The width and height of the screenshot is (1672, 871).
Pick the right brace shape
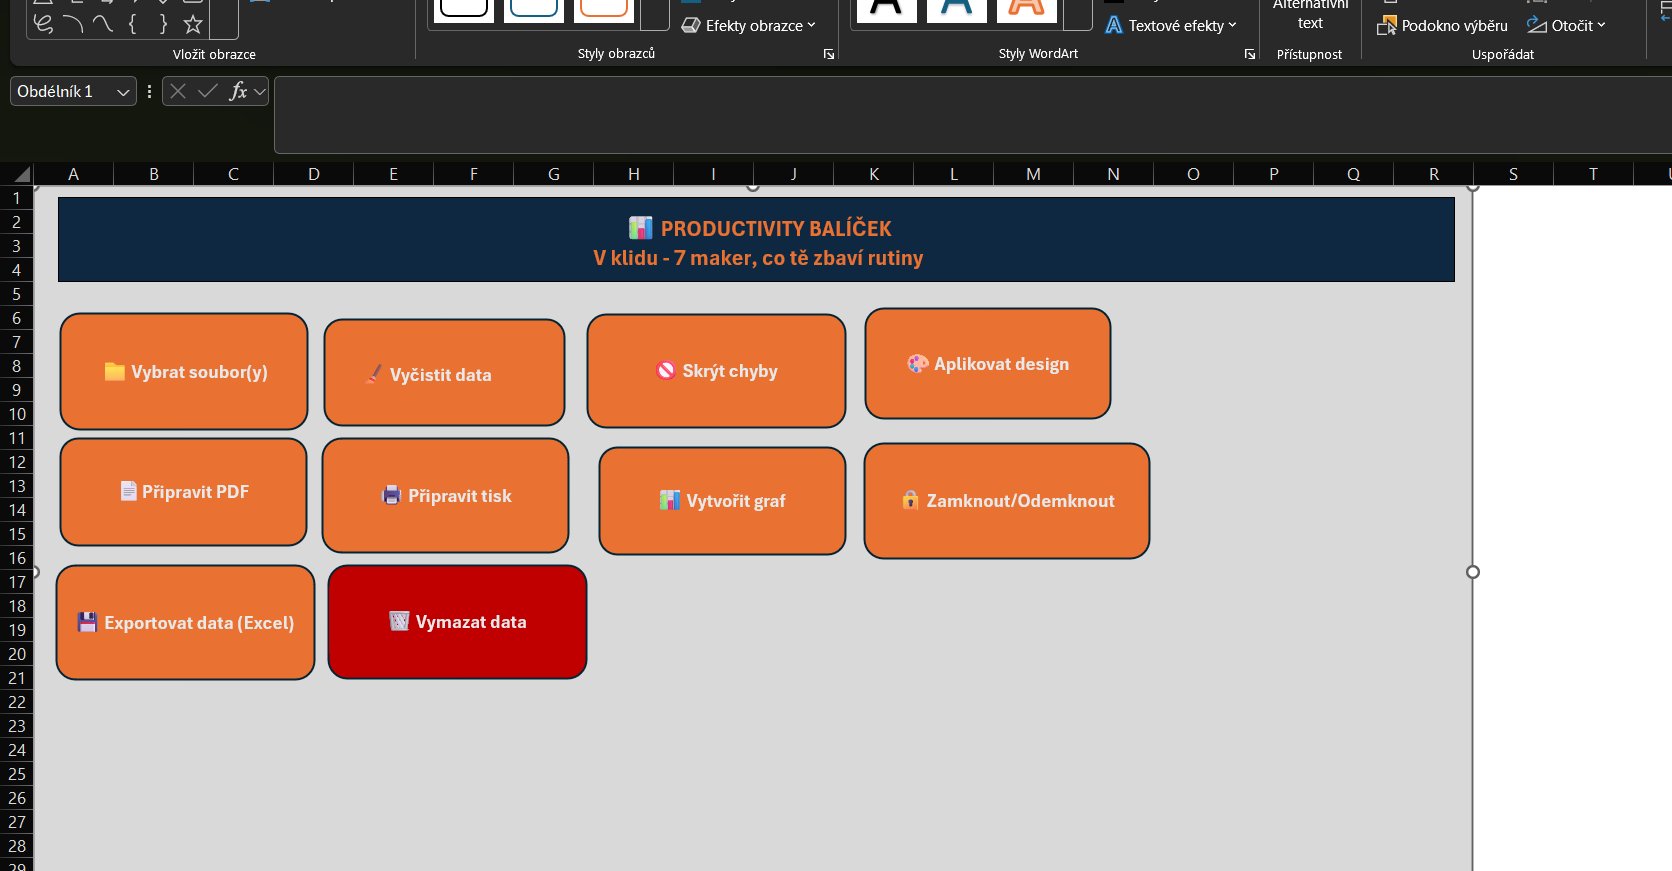click(x=163, y=24)
